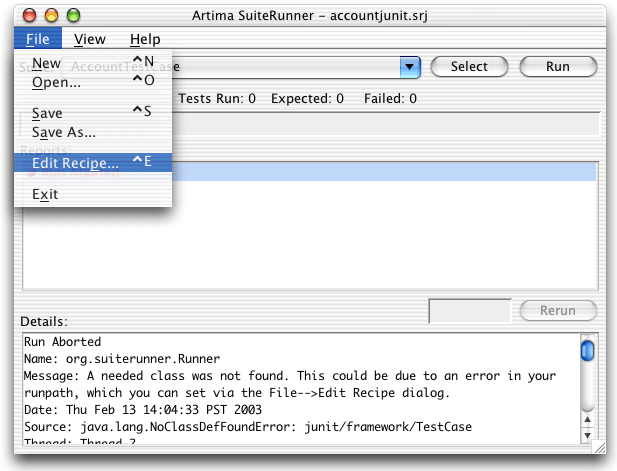This screenshot has width=617, height=471.
Task: Click the 'Failed: 0' text
Action: pos(390,98)
